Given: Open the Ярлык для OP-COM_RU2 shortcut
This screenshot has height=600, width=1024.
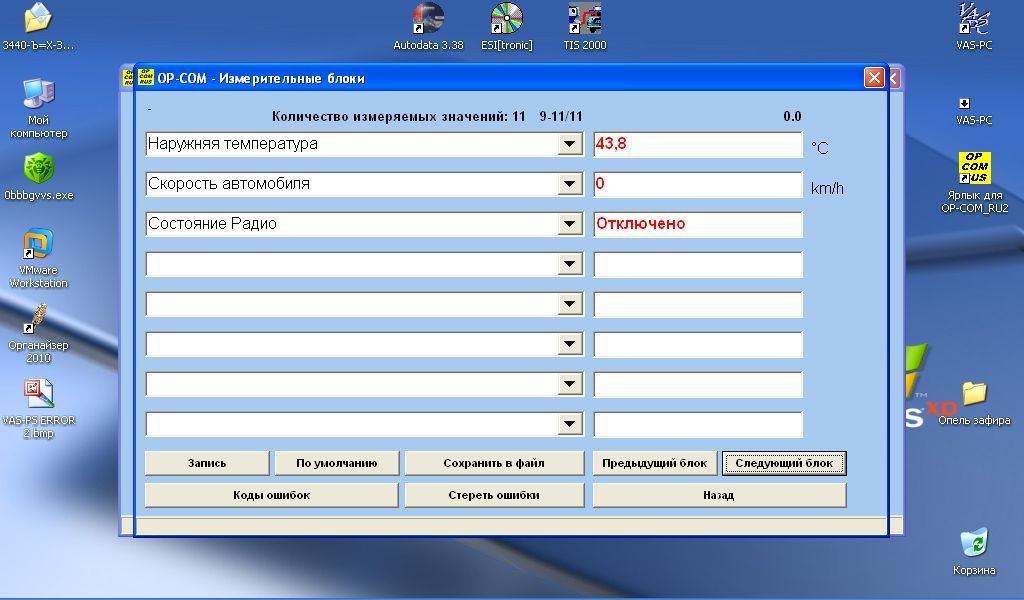Looking at the screenshot, I should coord(974,183).
